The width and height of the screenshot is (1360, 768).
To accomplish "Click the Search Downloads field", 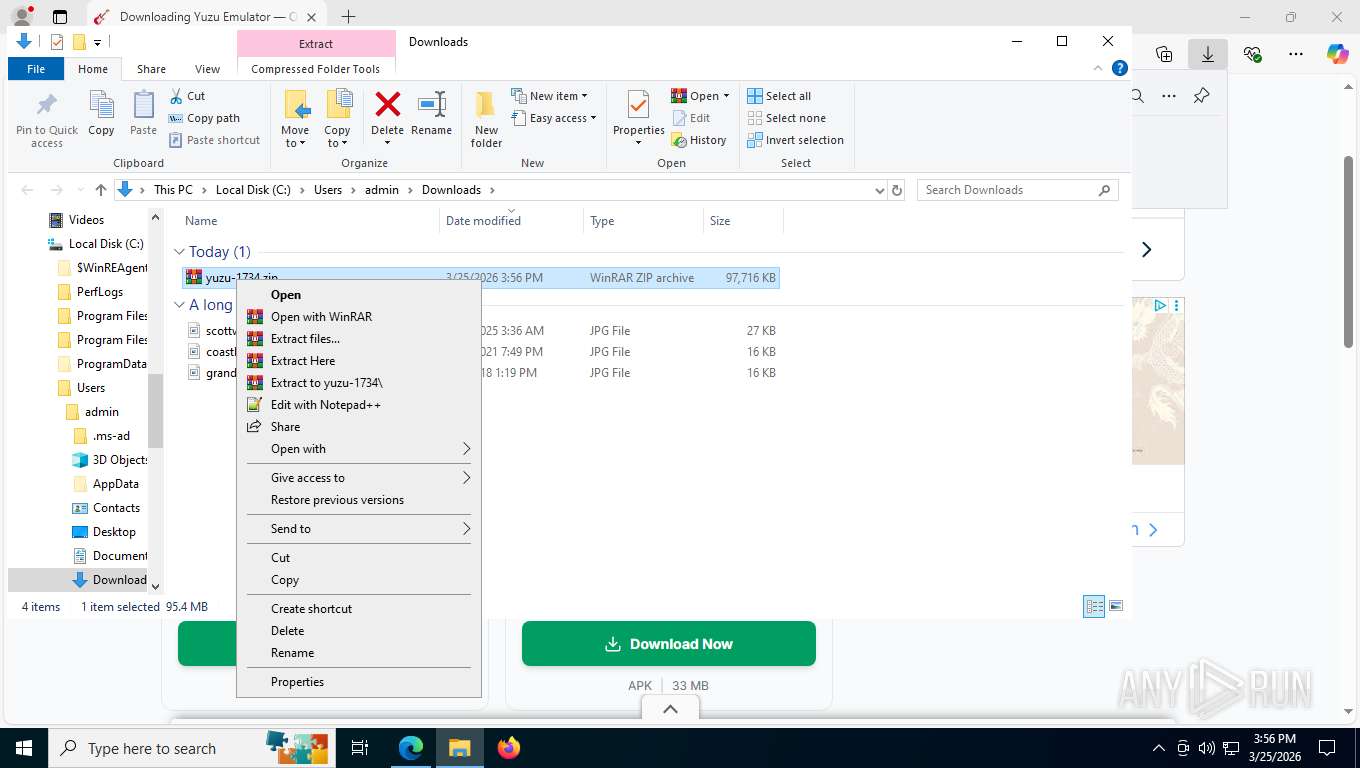I will 1017,190.
